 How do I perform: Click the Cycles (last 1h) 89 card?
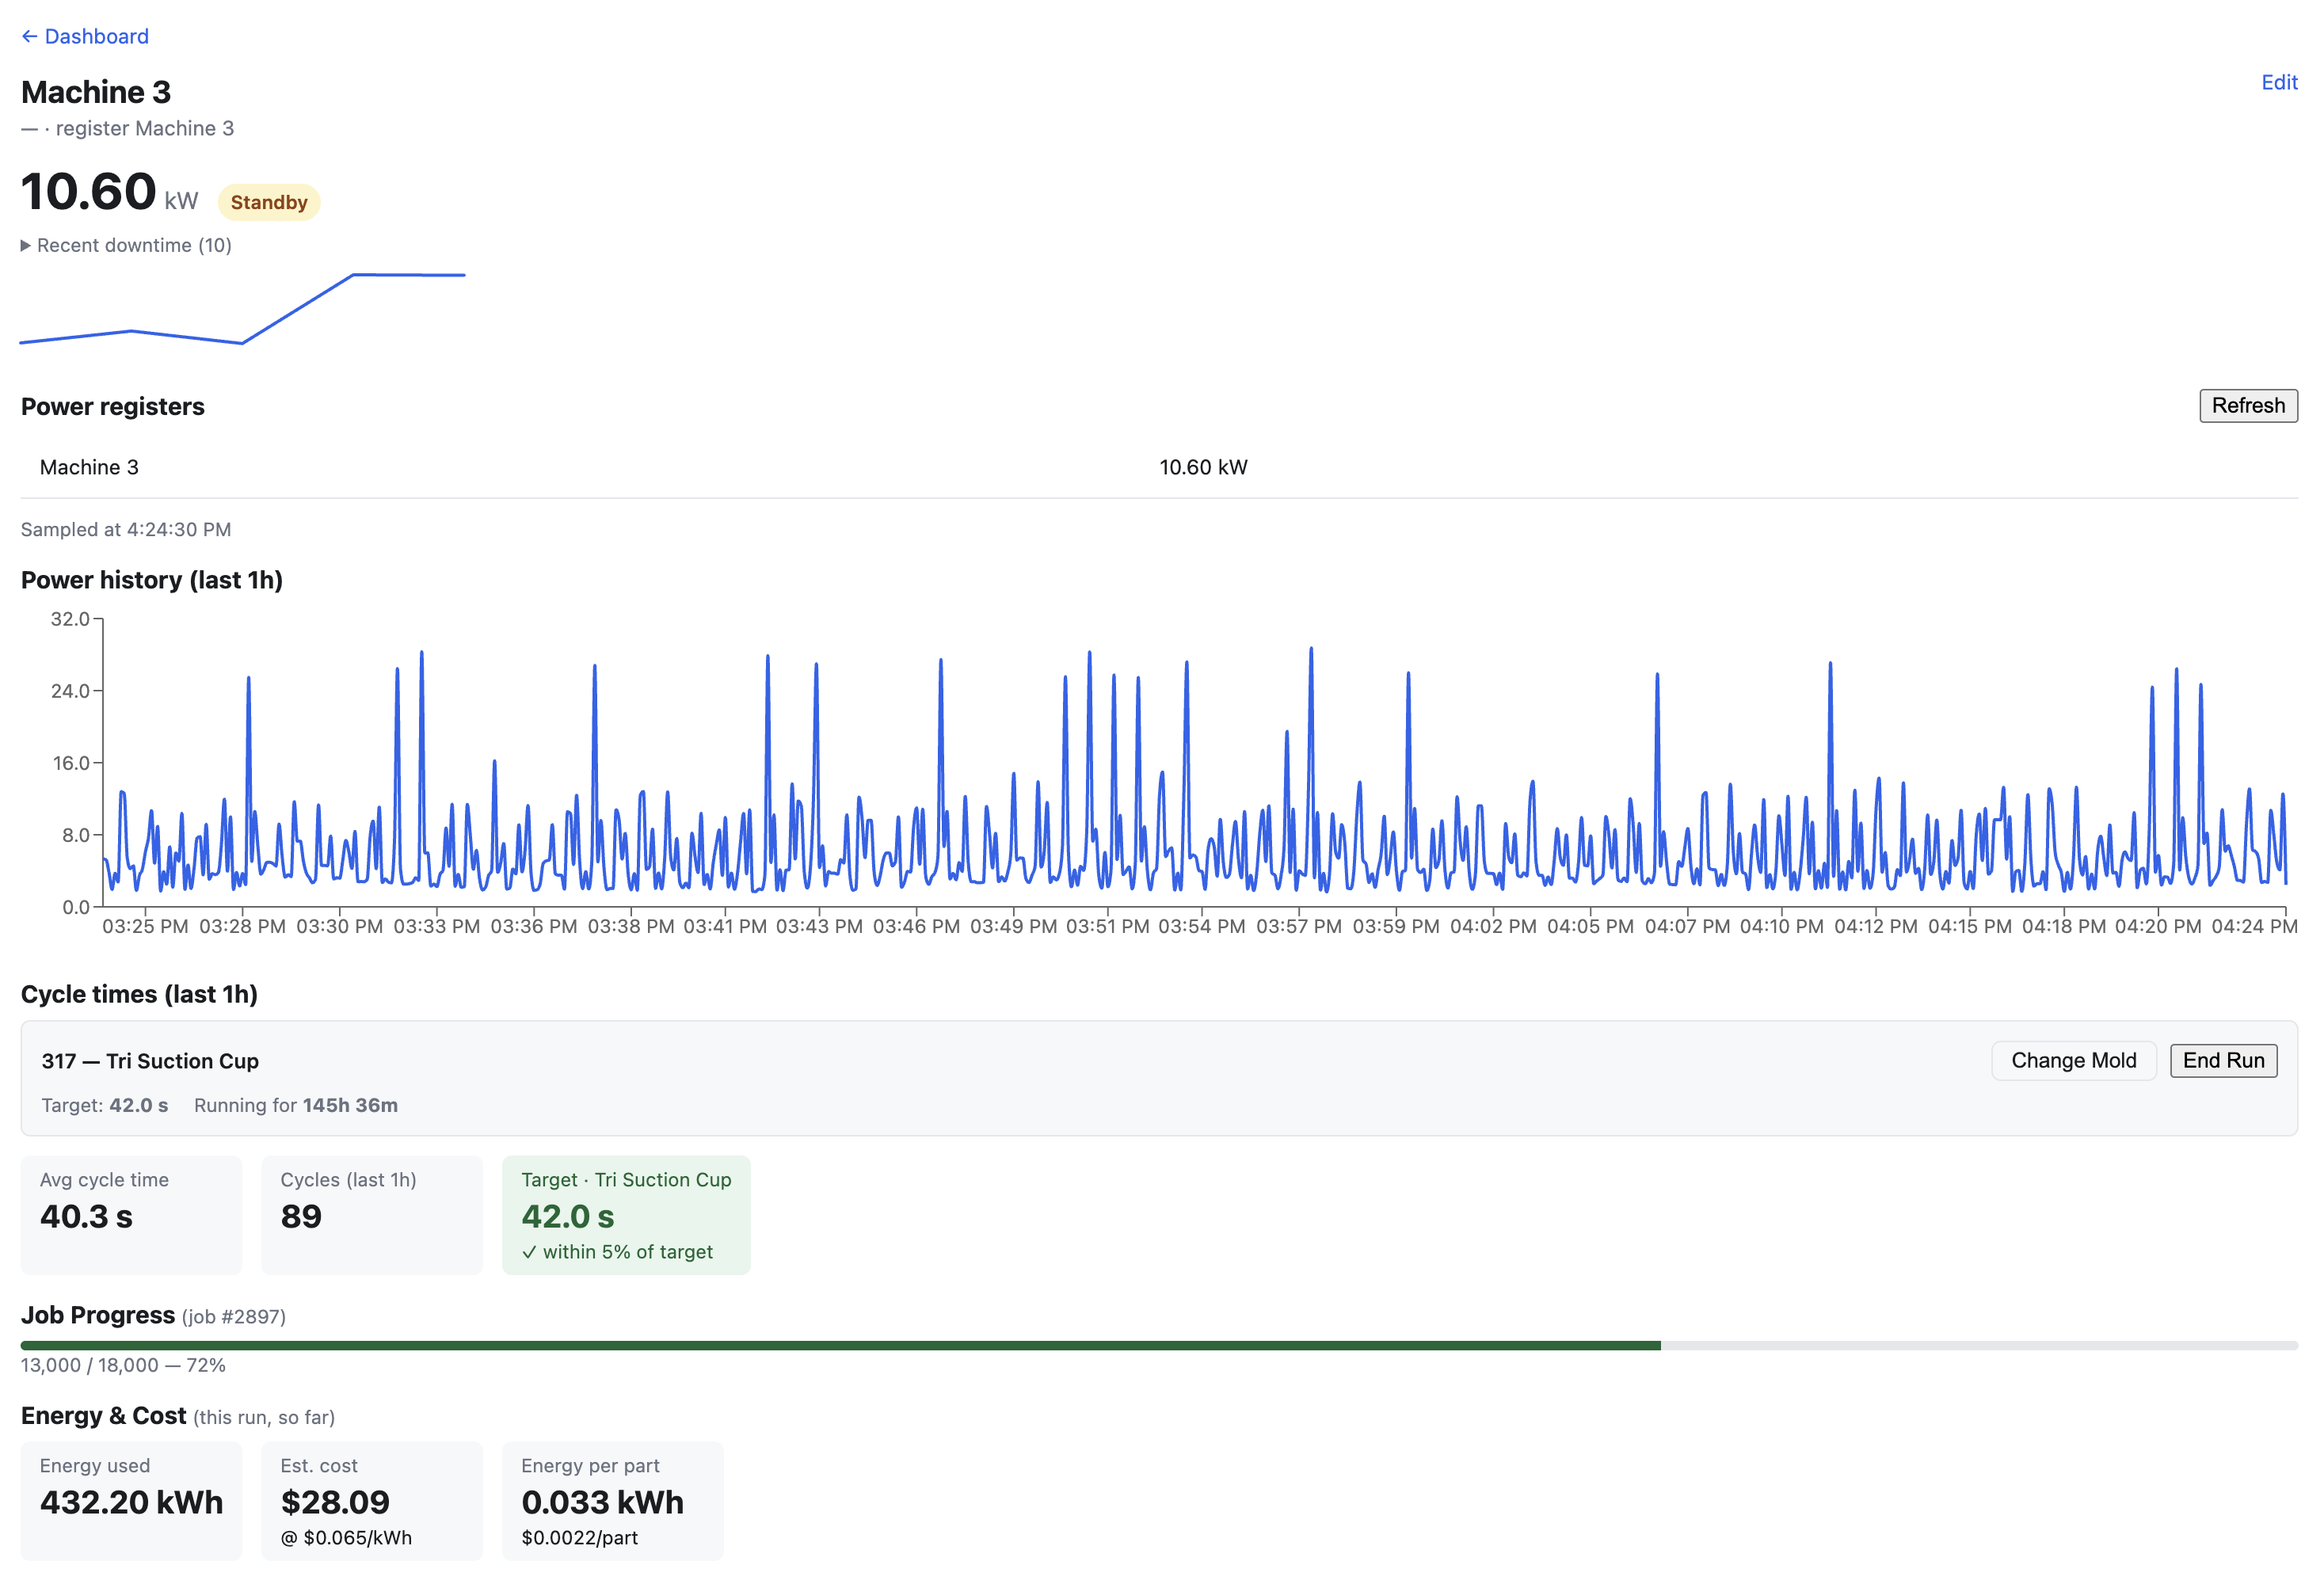(x=372, y=1214)
